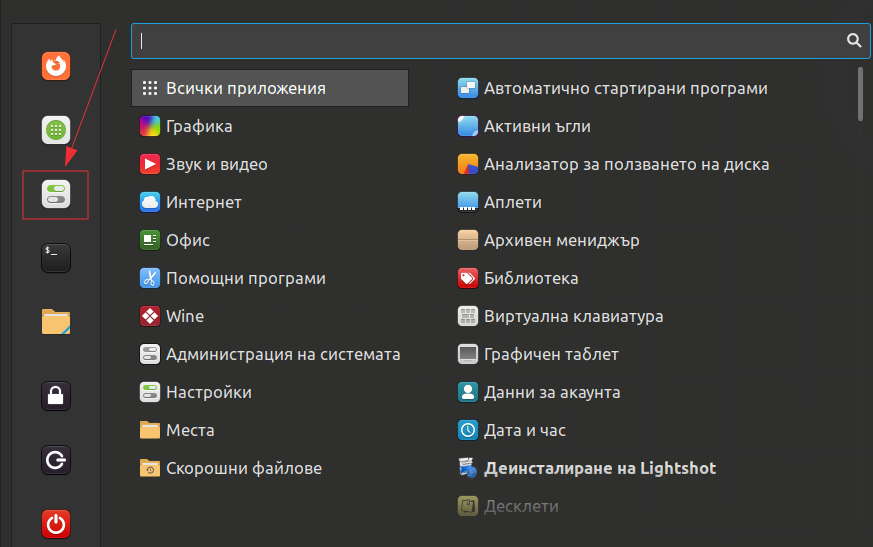This screenshot has width=873, height=547.
Task: Open the Графика category
Action: [270, 126]
